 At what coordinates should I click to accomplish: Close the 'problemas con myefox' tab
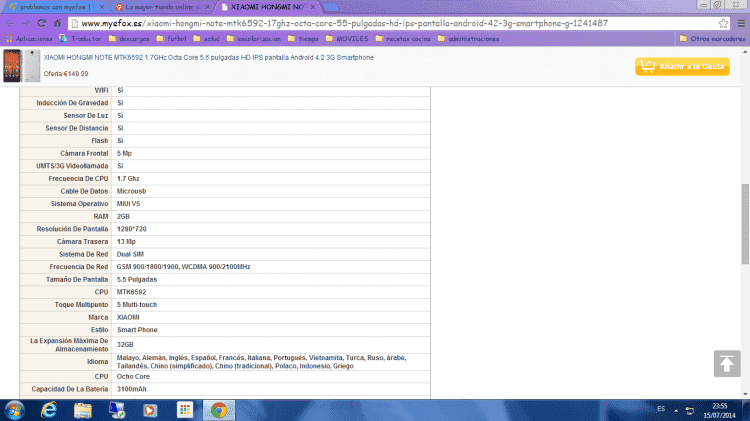click(101, 7)
